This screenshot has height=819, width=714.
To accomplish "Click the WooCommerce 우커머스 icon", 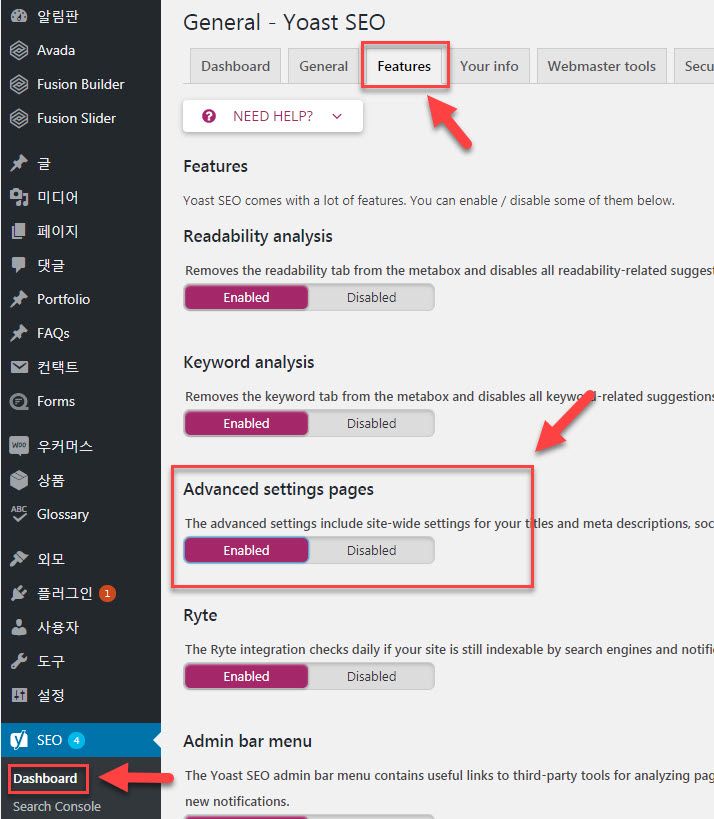I will [19, 446].
